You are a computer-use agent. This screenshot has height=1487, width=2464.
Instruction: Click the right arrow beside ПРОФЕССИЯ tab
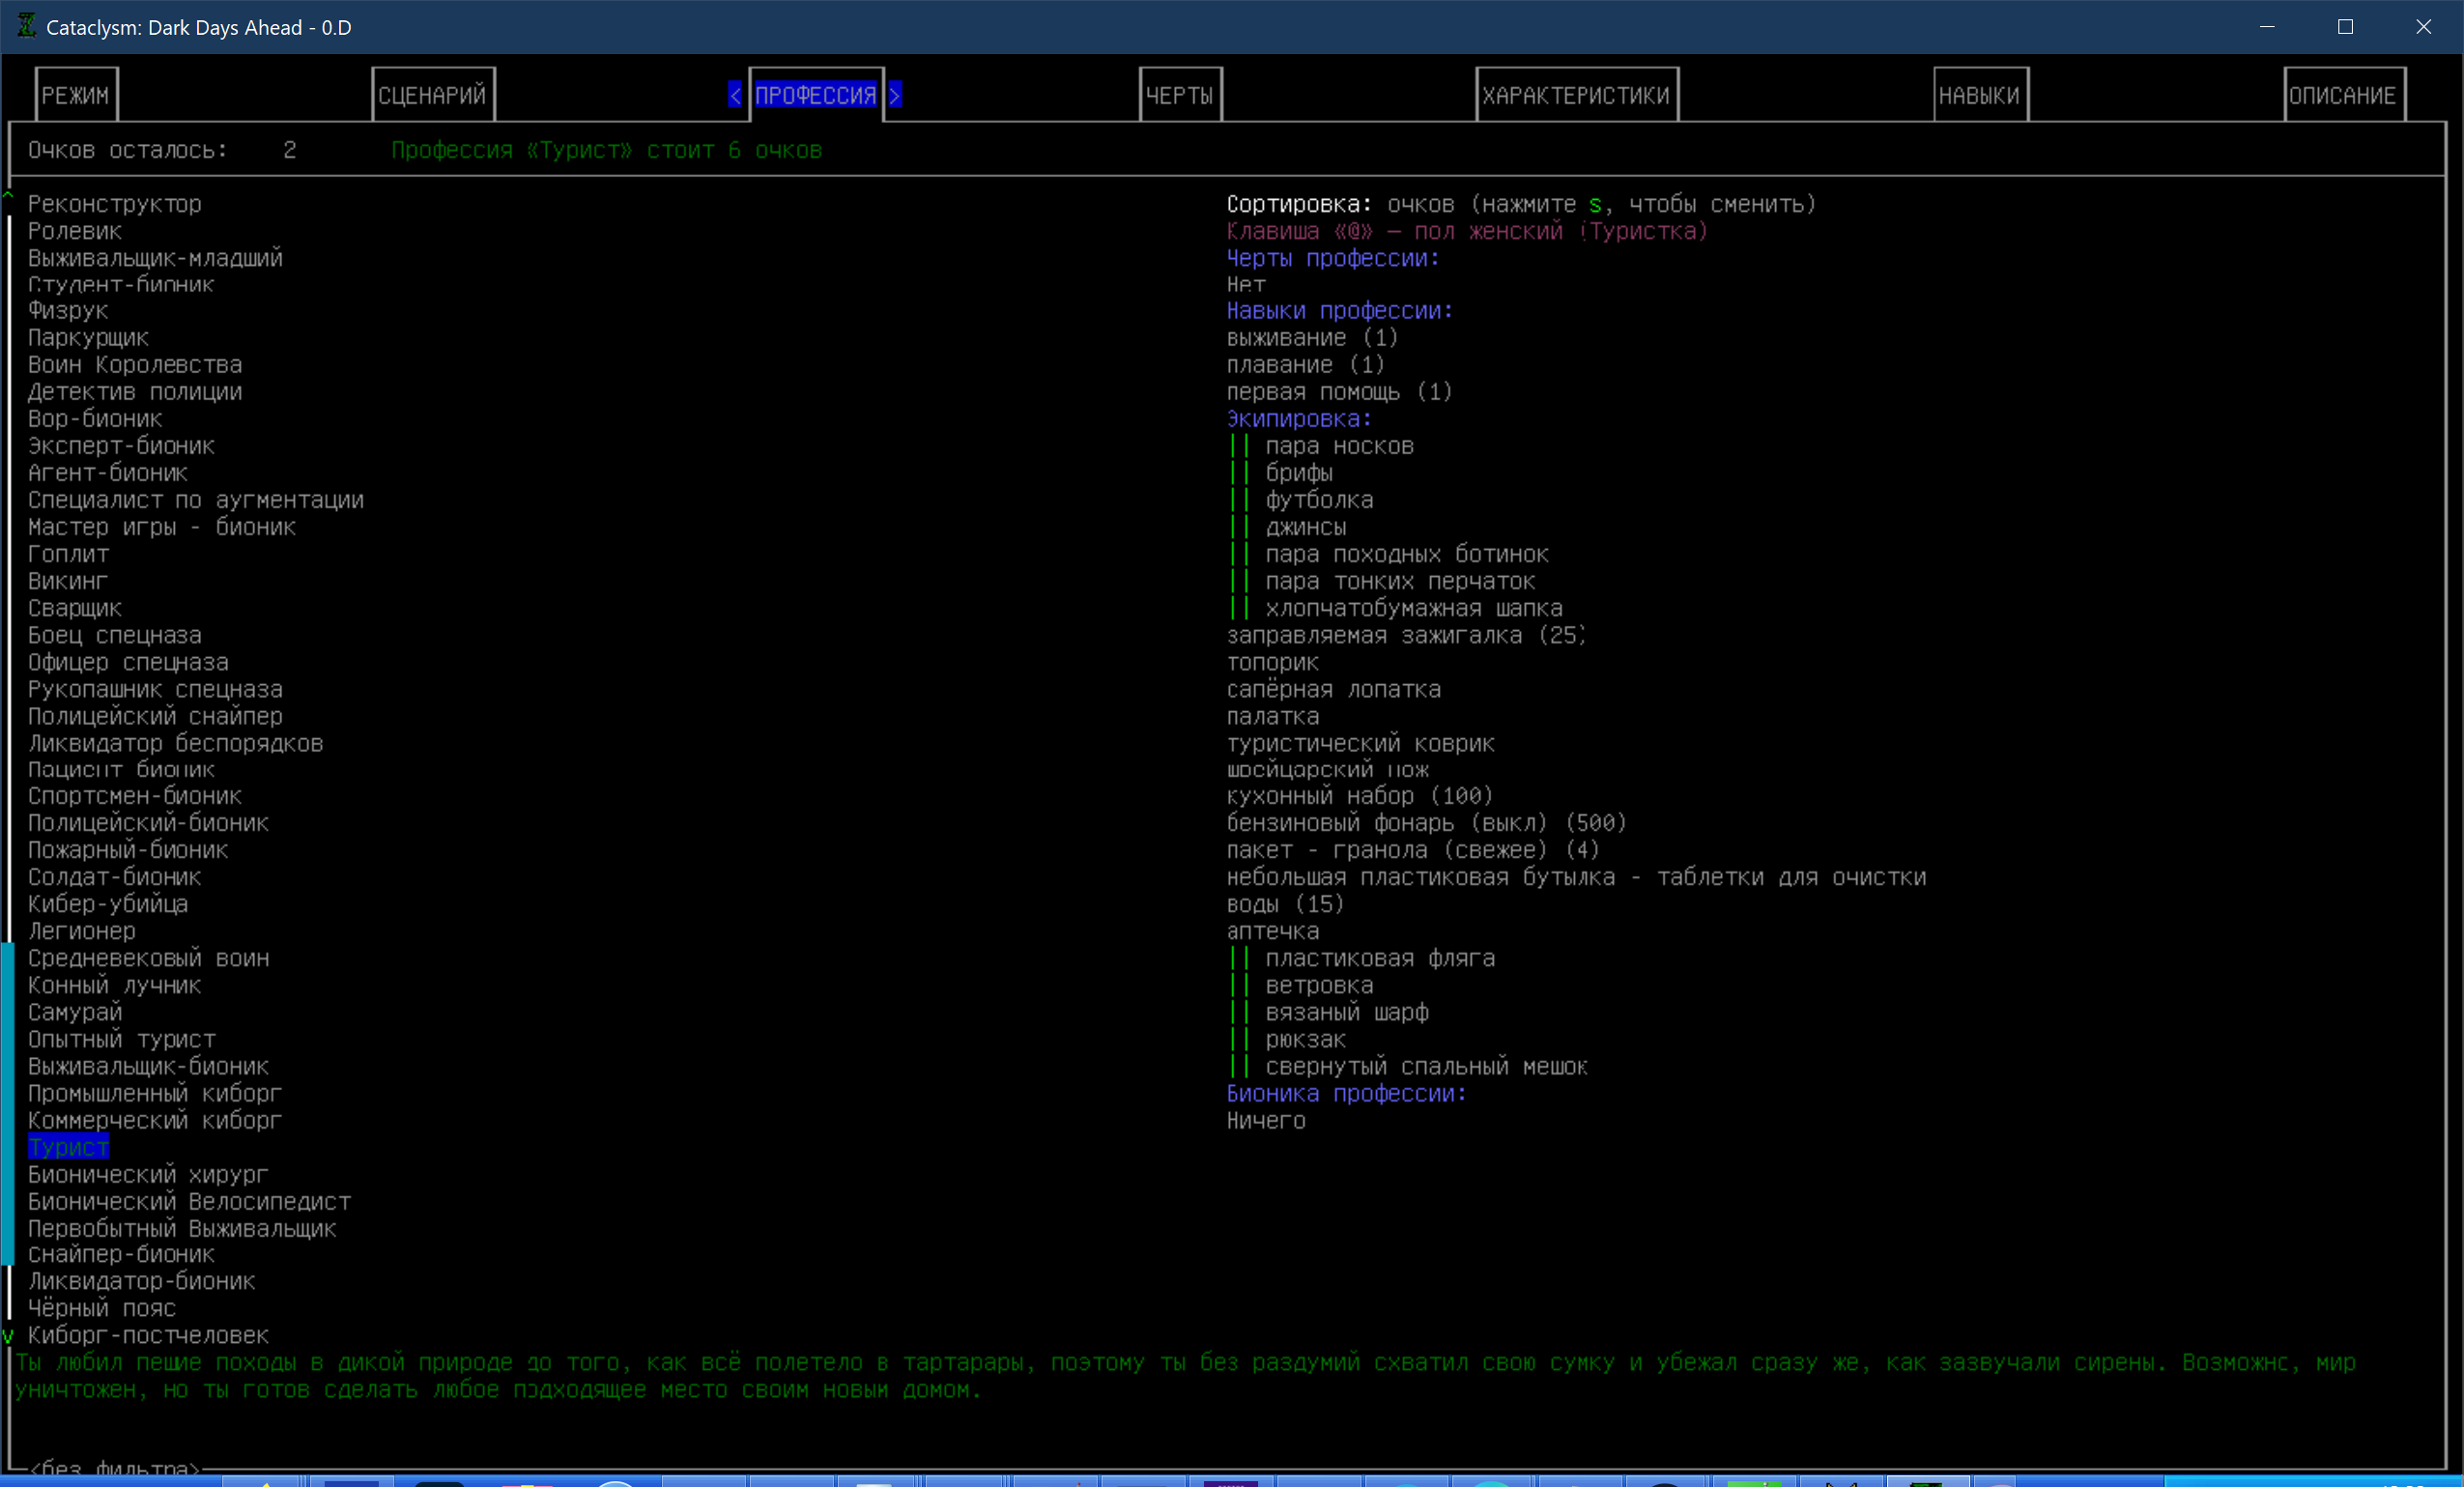coord(895,95)
